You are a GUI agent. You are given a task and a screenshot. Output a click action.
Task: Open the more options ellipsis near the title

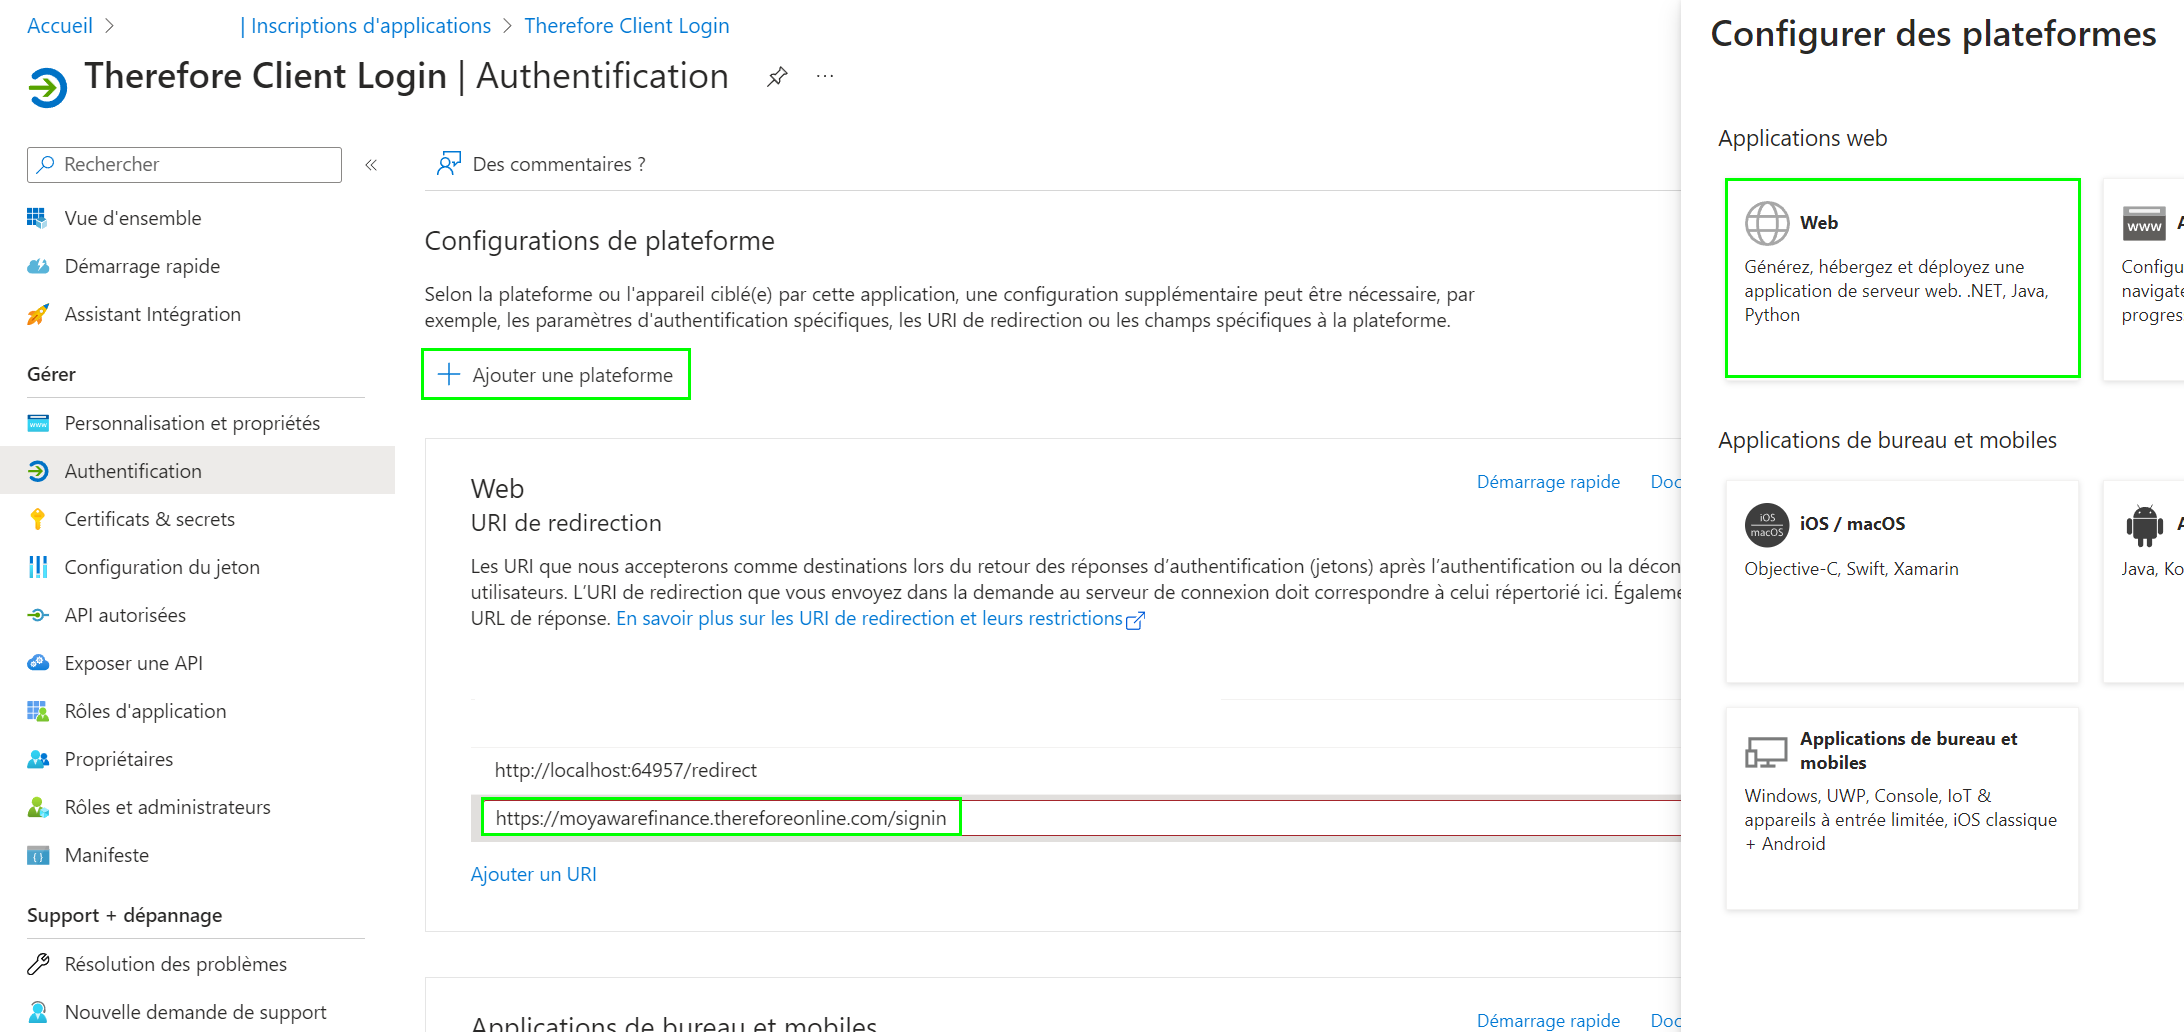(x=825, y=76)
